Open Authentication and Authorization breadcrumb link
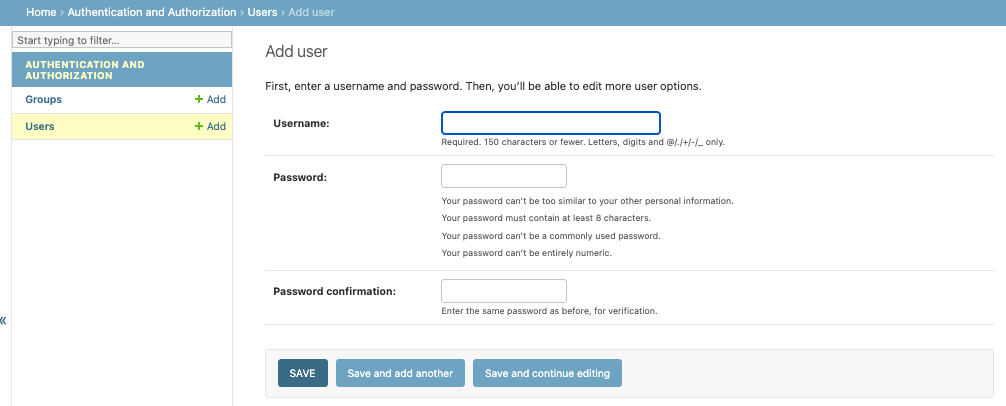The image size is (1006, 406). click(152, 12)
